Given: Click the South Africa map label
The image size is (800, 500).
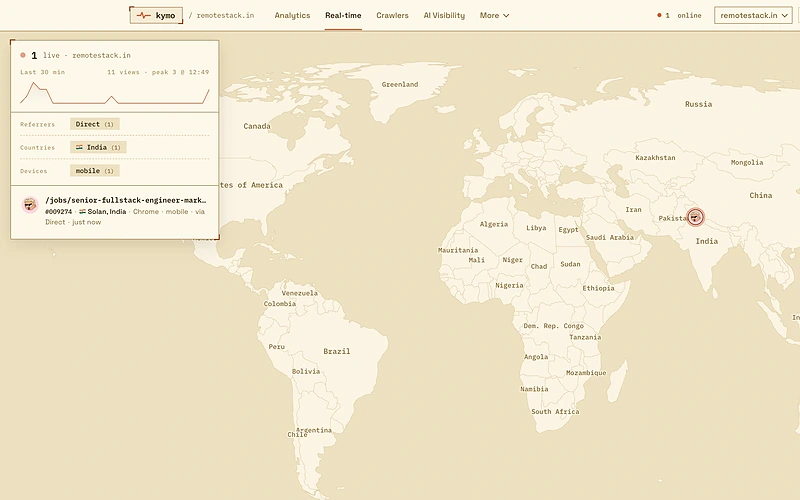Looking at the screenshot, I should pos(555,411).
